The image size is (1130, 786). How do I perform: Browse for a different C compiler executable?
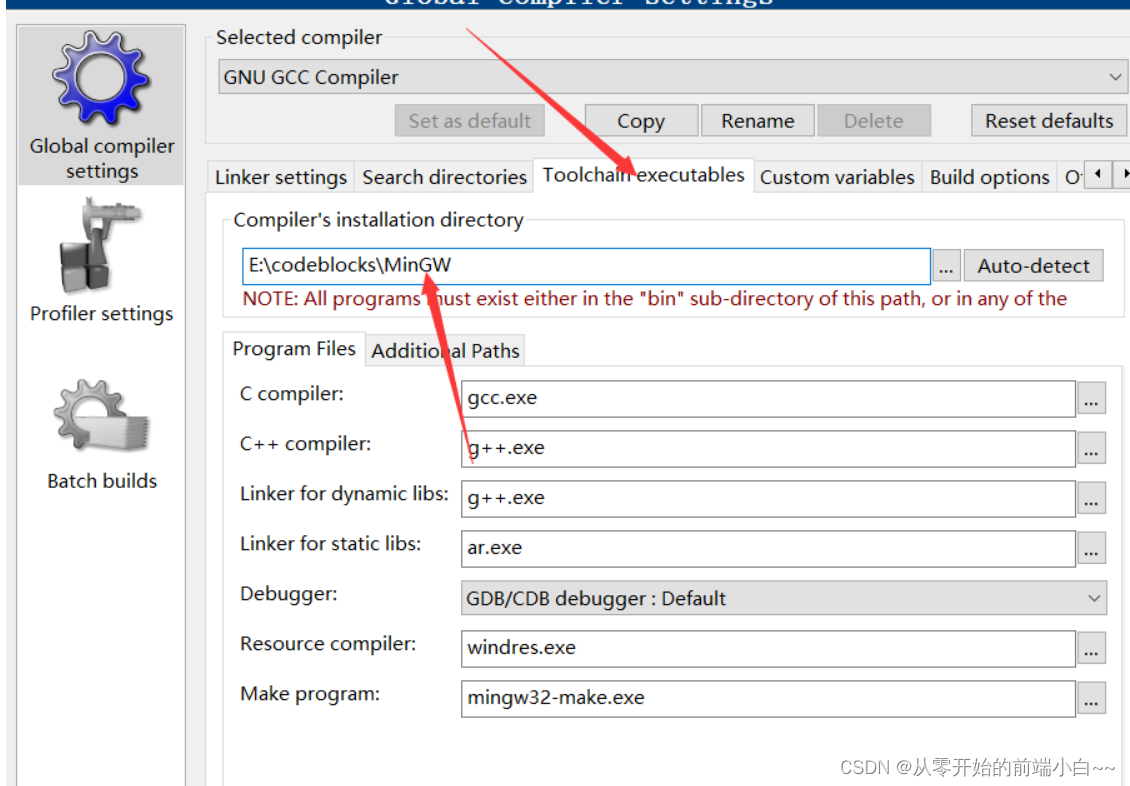coord(1091,398)
